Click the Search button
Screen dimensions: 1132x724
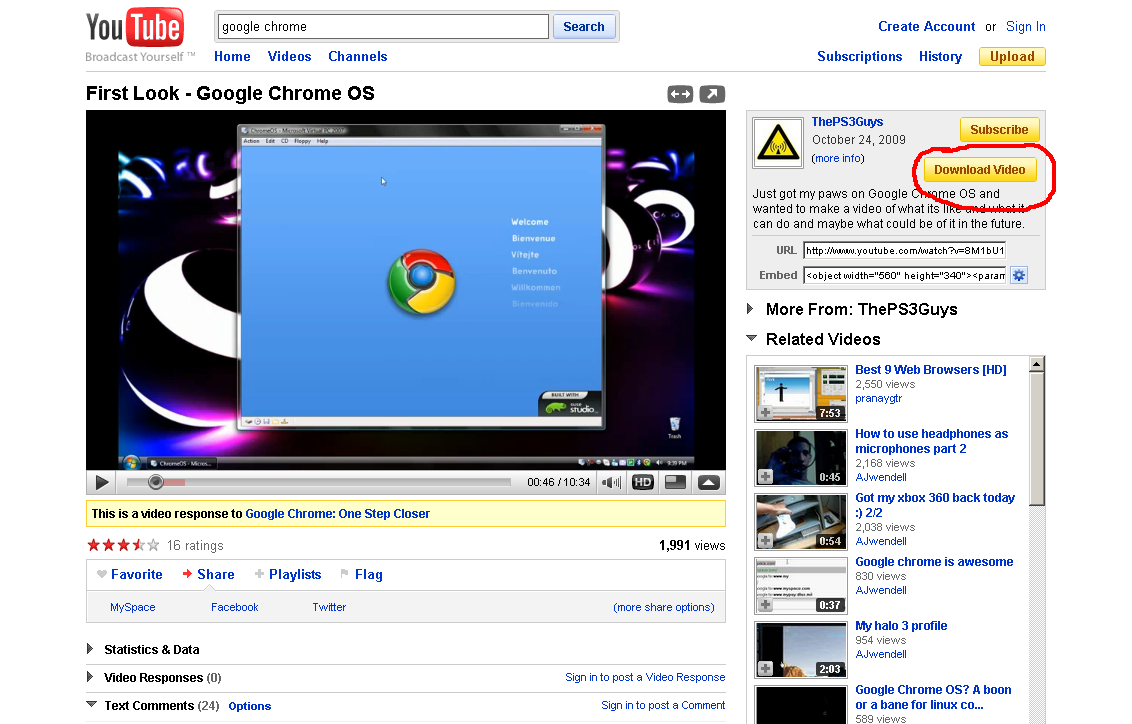coord(583,27)
